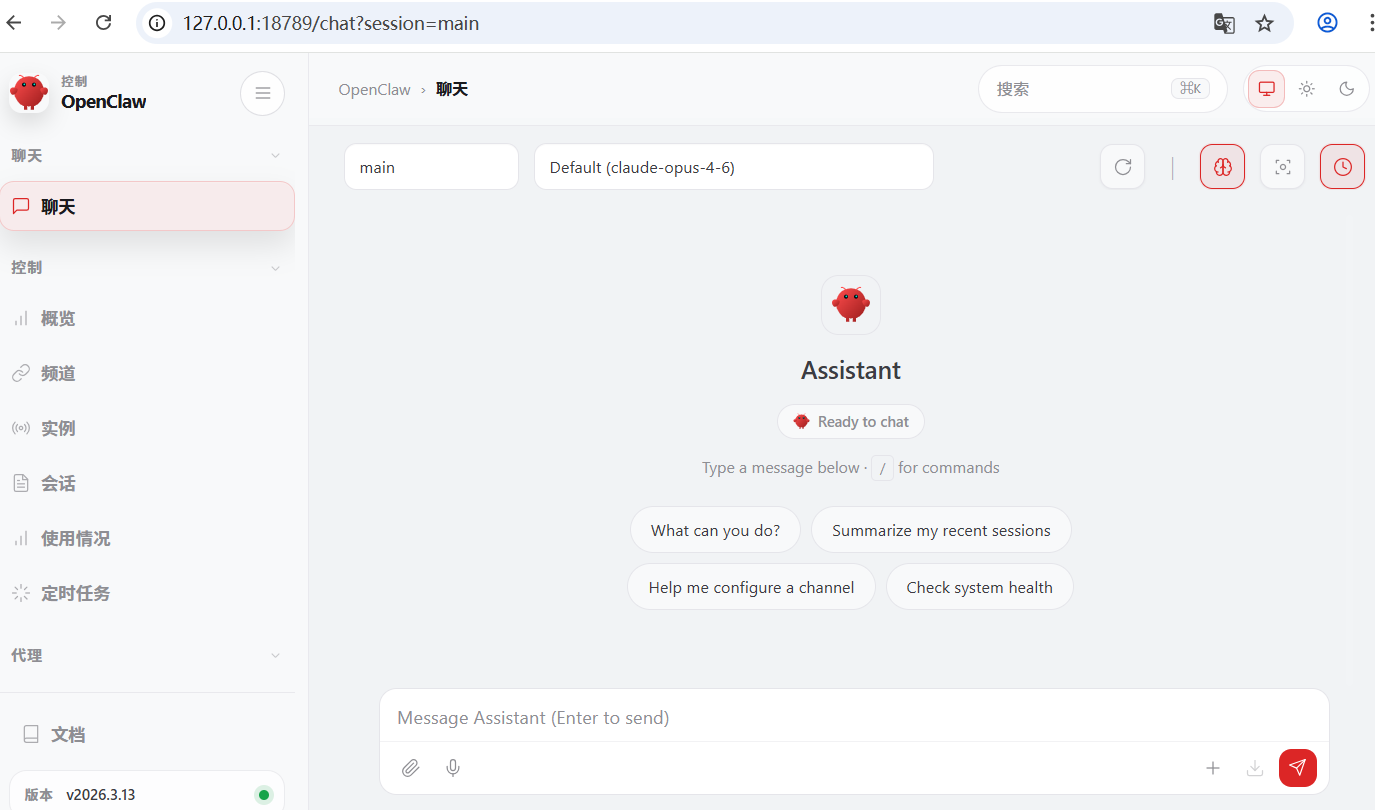Open 概览 overview in sidebar

(x=147, y=318)
